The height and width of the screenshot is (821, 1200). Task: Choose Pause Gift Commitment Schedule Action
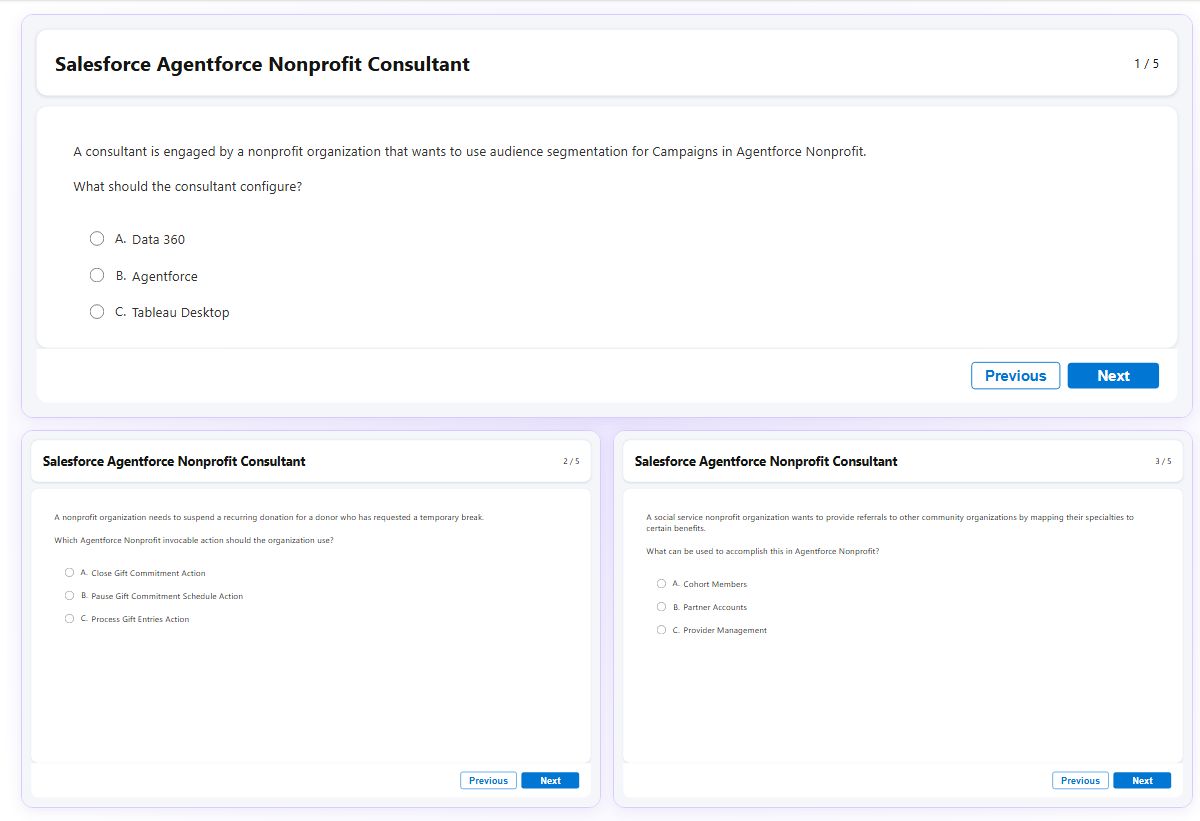(x=69, y=596)
